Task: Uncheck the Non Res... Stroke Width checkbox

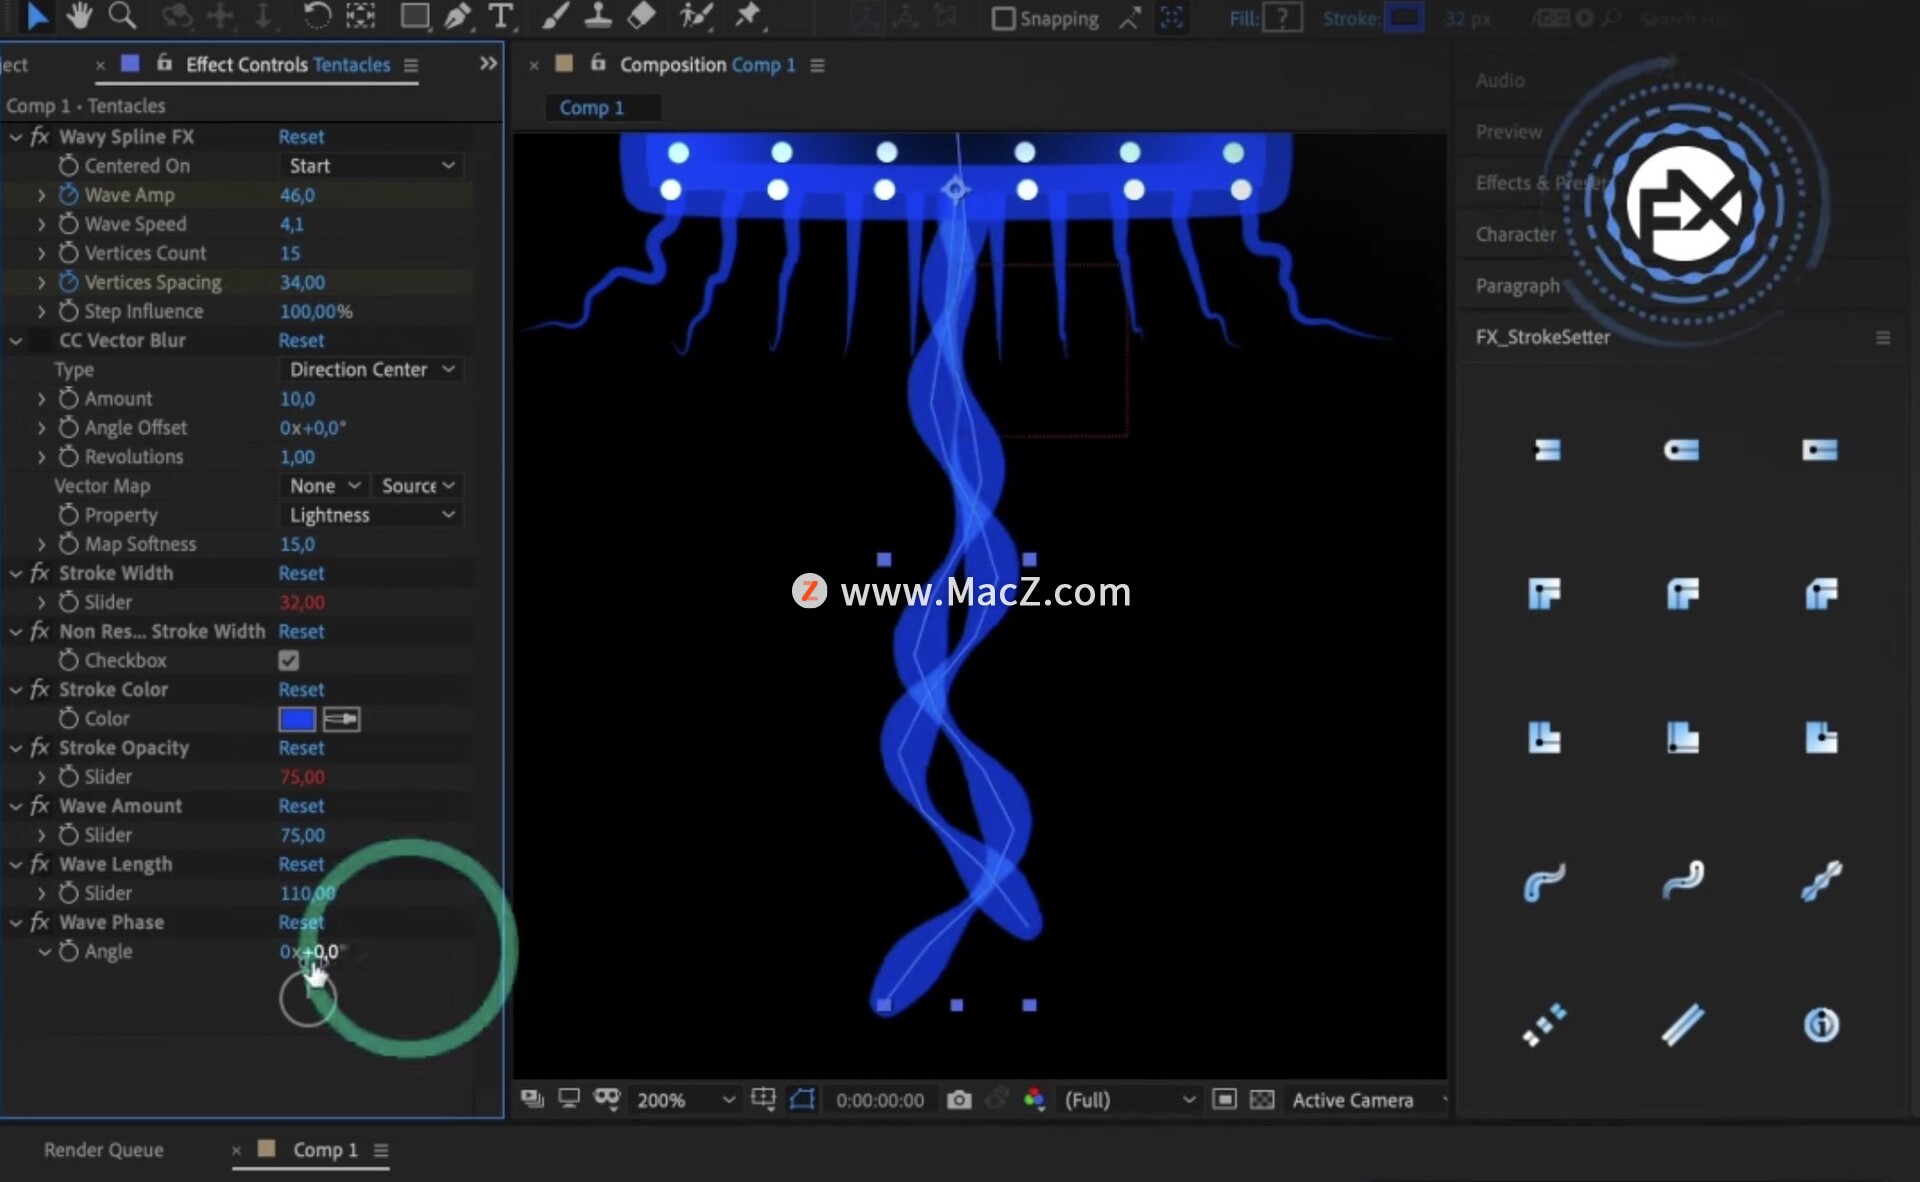Action: (x=289, y=661)
